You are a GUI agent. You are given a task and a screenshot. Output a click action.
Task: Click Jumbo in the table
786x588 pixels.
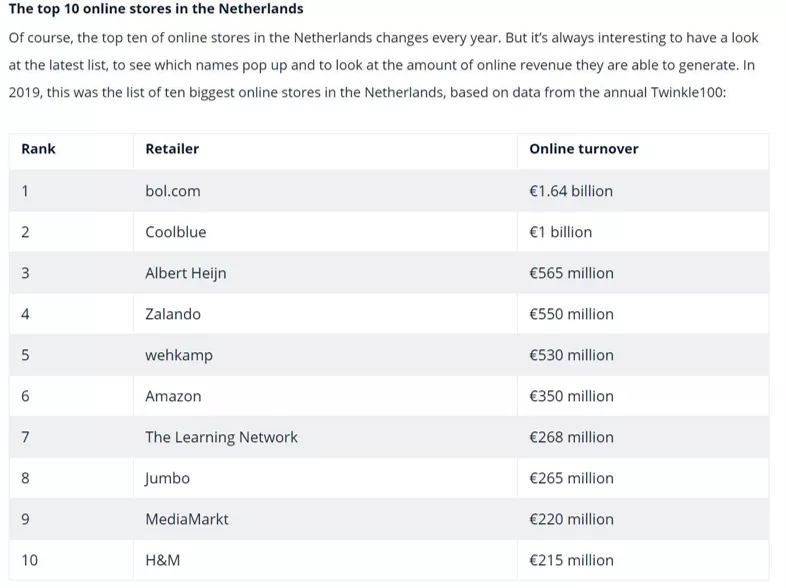167,478
